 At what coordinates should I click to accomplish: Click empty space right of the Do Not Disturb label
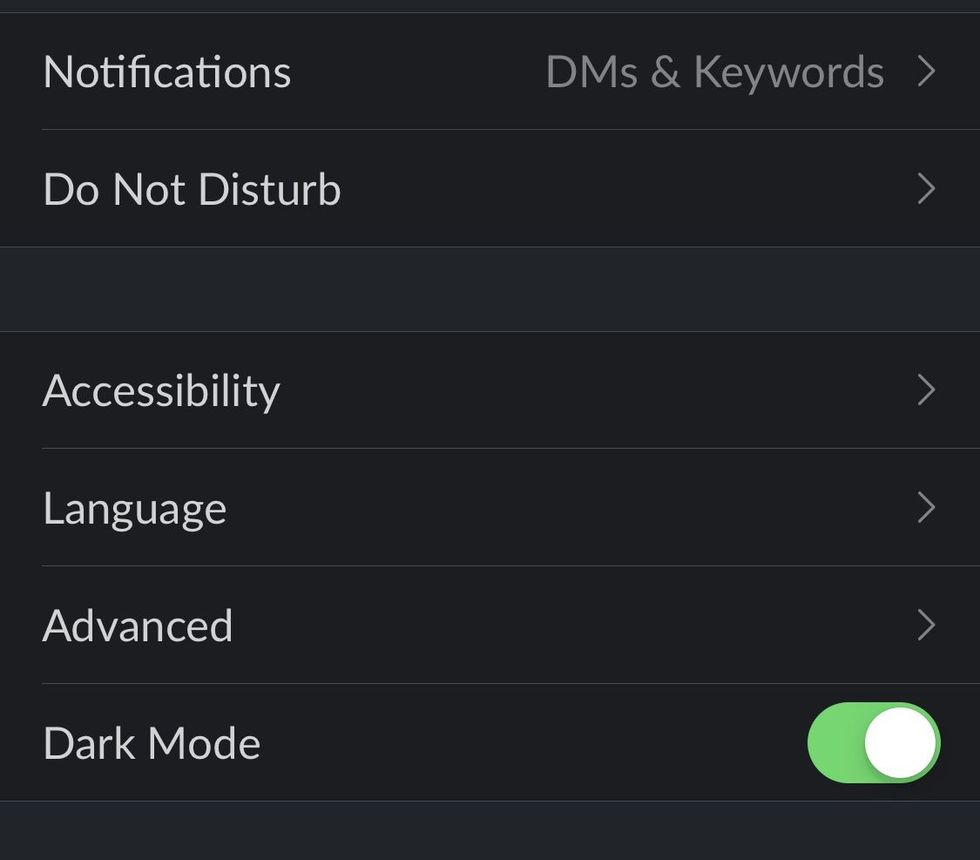[x=620, y=190]
